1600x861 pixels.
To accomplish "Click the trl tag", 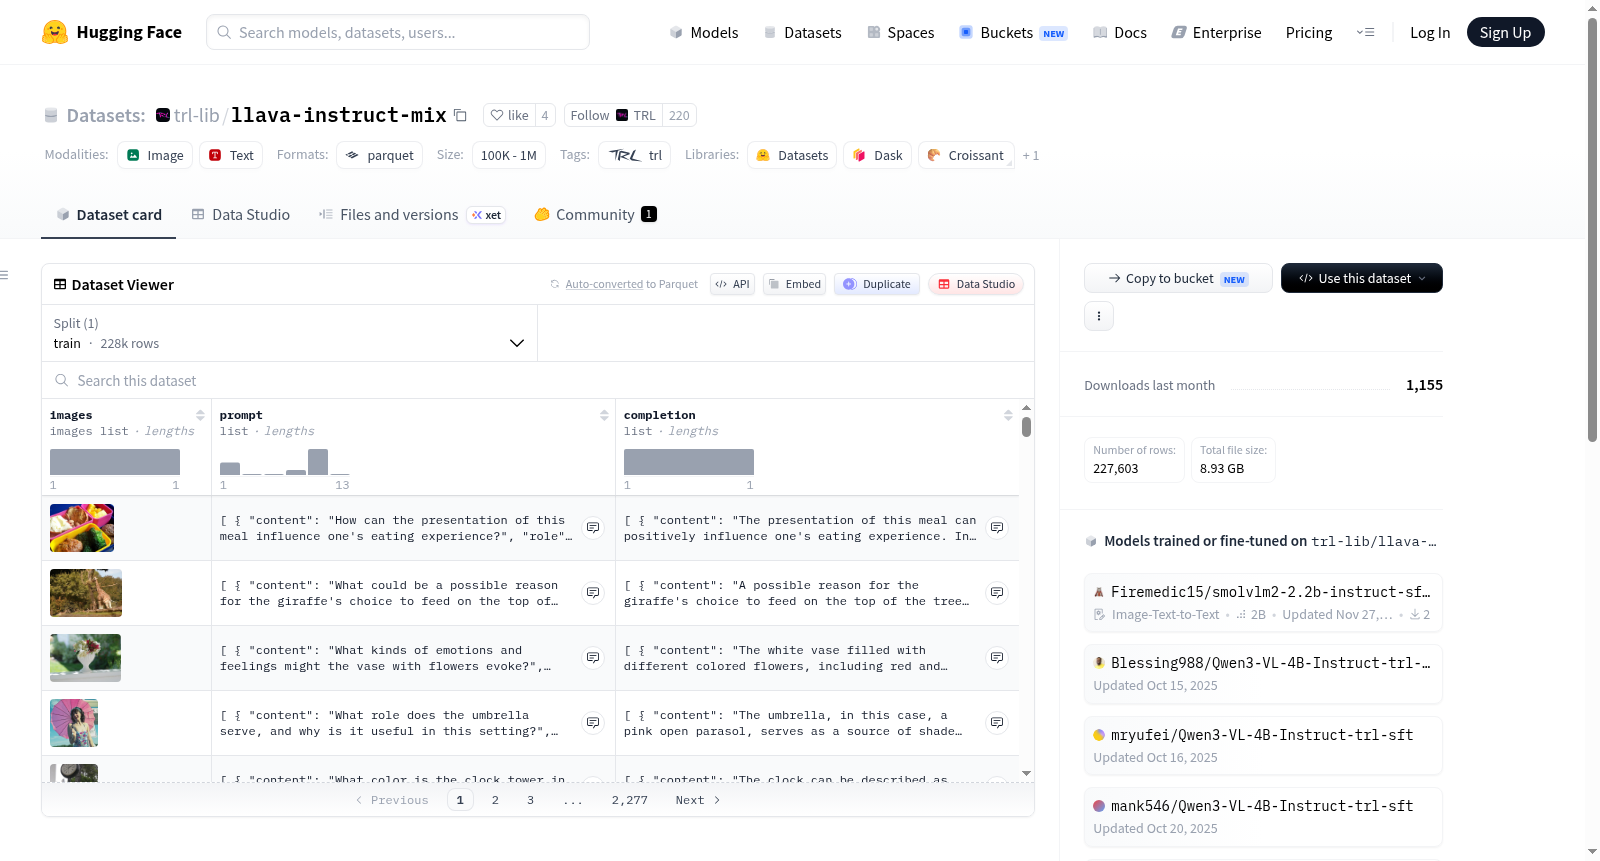I will [x=634, y=155].
